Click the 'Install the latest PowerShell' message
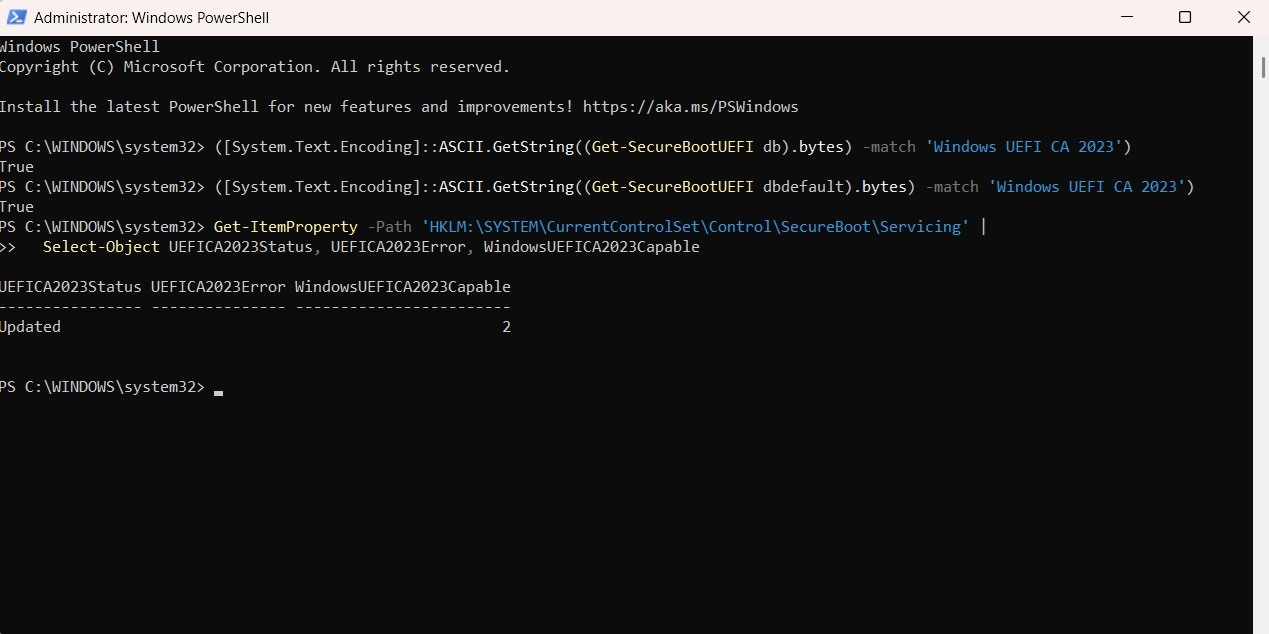This screenshot has height=634, width=1269. tap(399, 107)
